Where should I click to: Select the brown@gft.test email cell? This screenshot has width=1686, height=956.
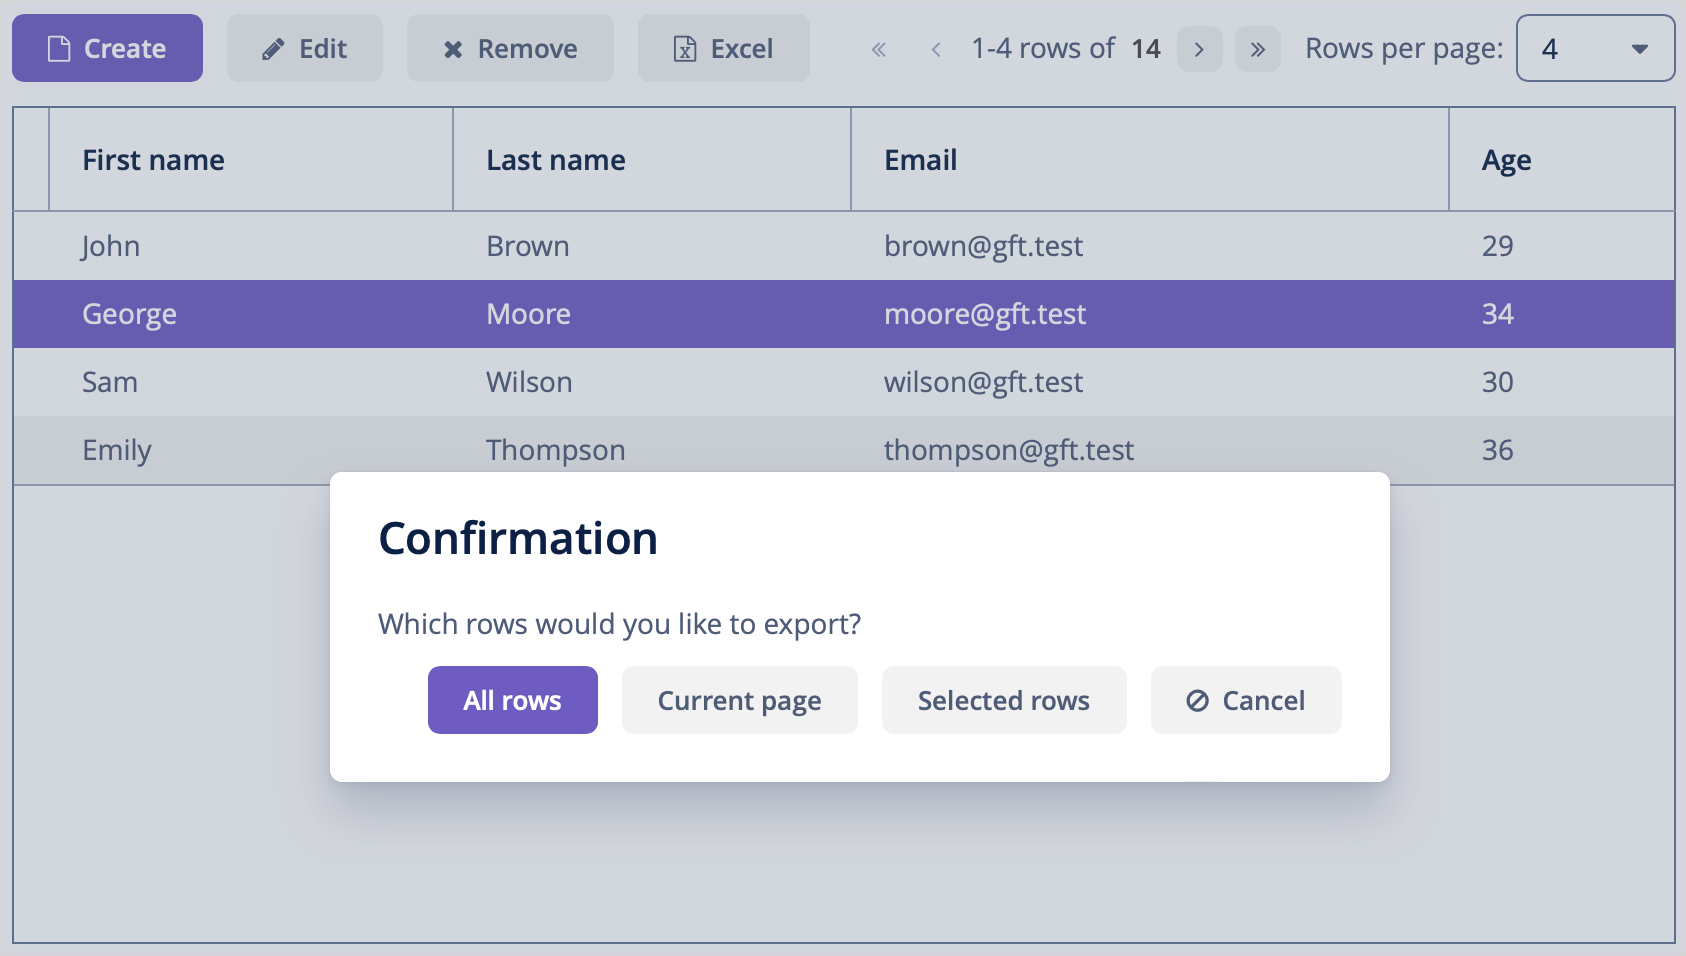(x=1150, y=246)
